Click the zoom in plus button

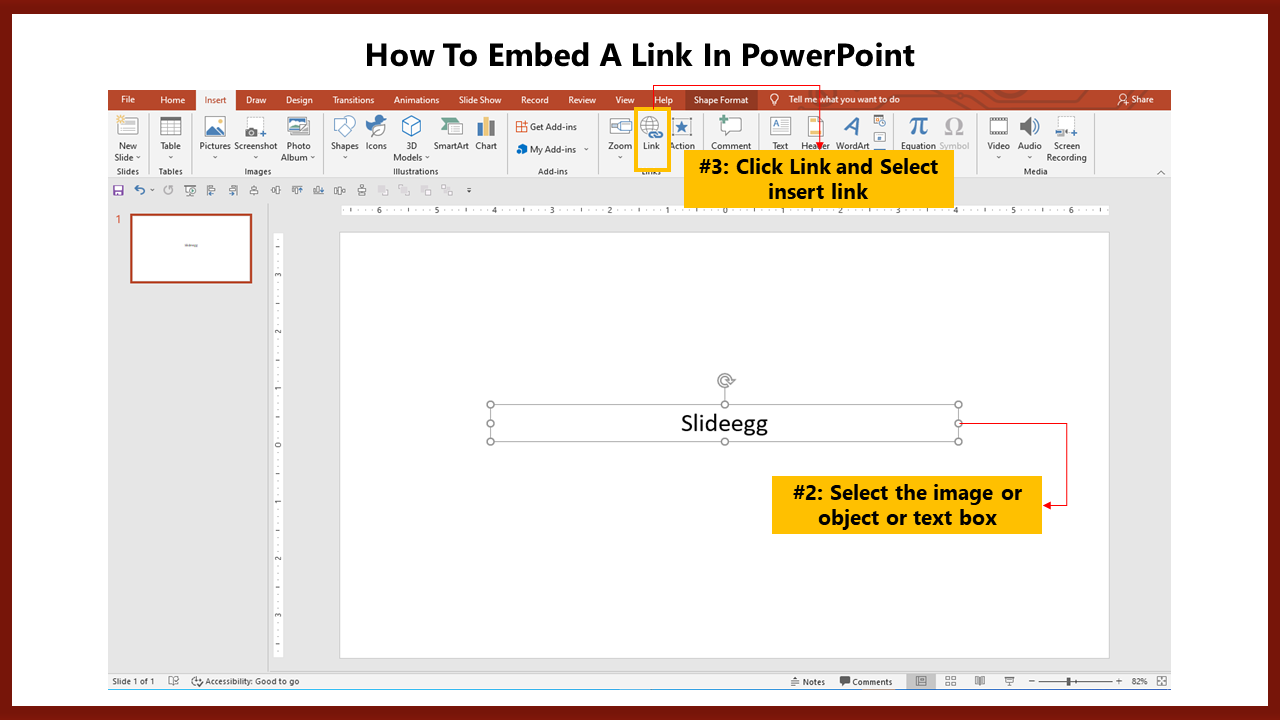pyautogui.click(x=1118, y=681)
